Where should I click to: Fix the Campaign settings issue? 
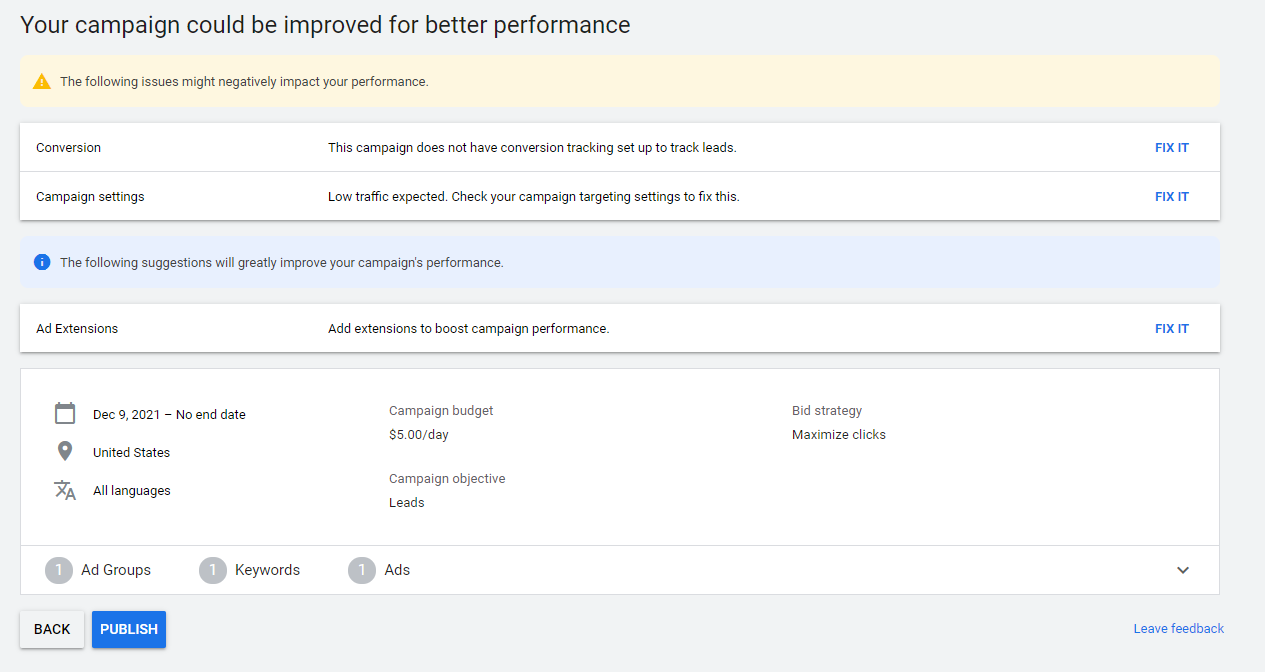click(1171, 197)
